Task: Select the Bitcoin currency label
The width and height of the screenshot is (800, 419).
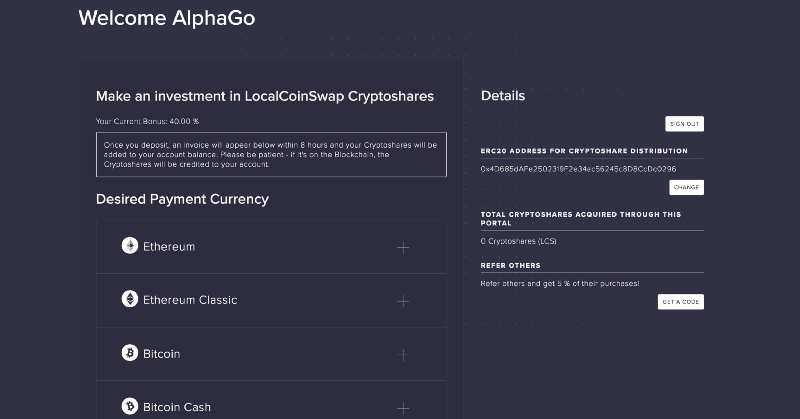Action: 162,354
